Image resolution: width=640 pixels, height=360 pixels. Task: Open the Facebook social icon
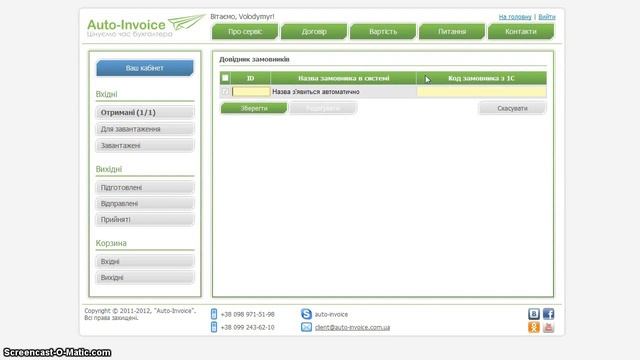pos(549,314)
